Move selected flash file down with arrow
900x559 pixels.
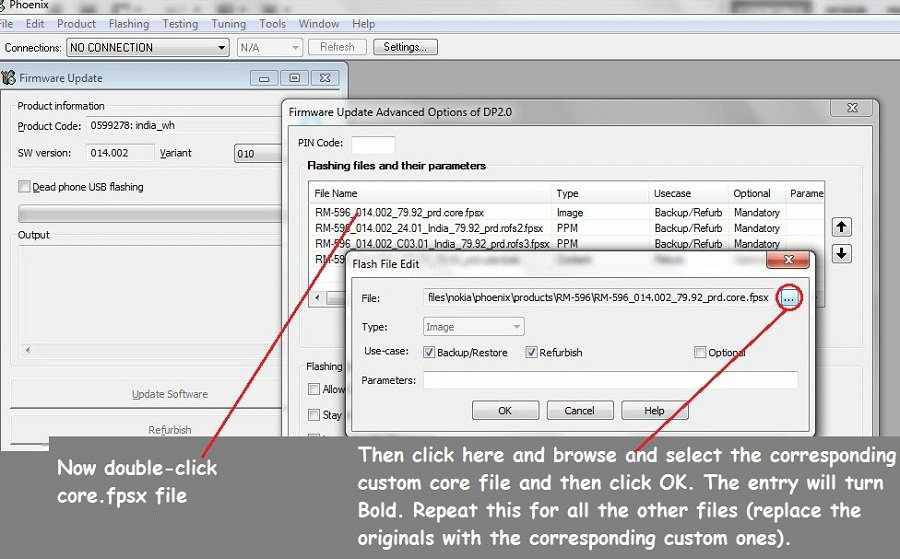841,253
